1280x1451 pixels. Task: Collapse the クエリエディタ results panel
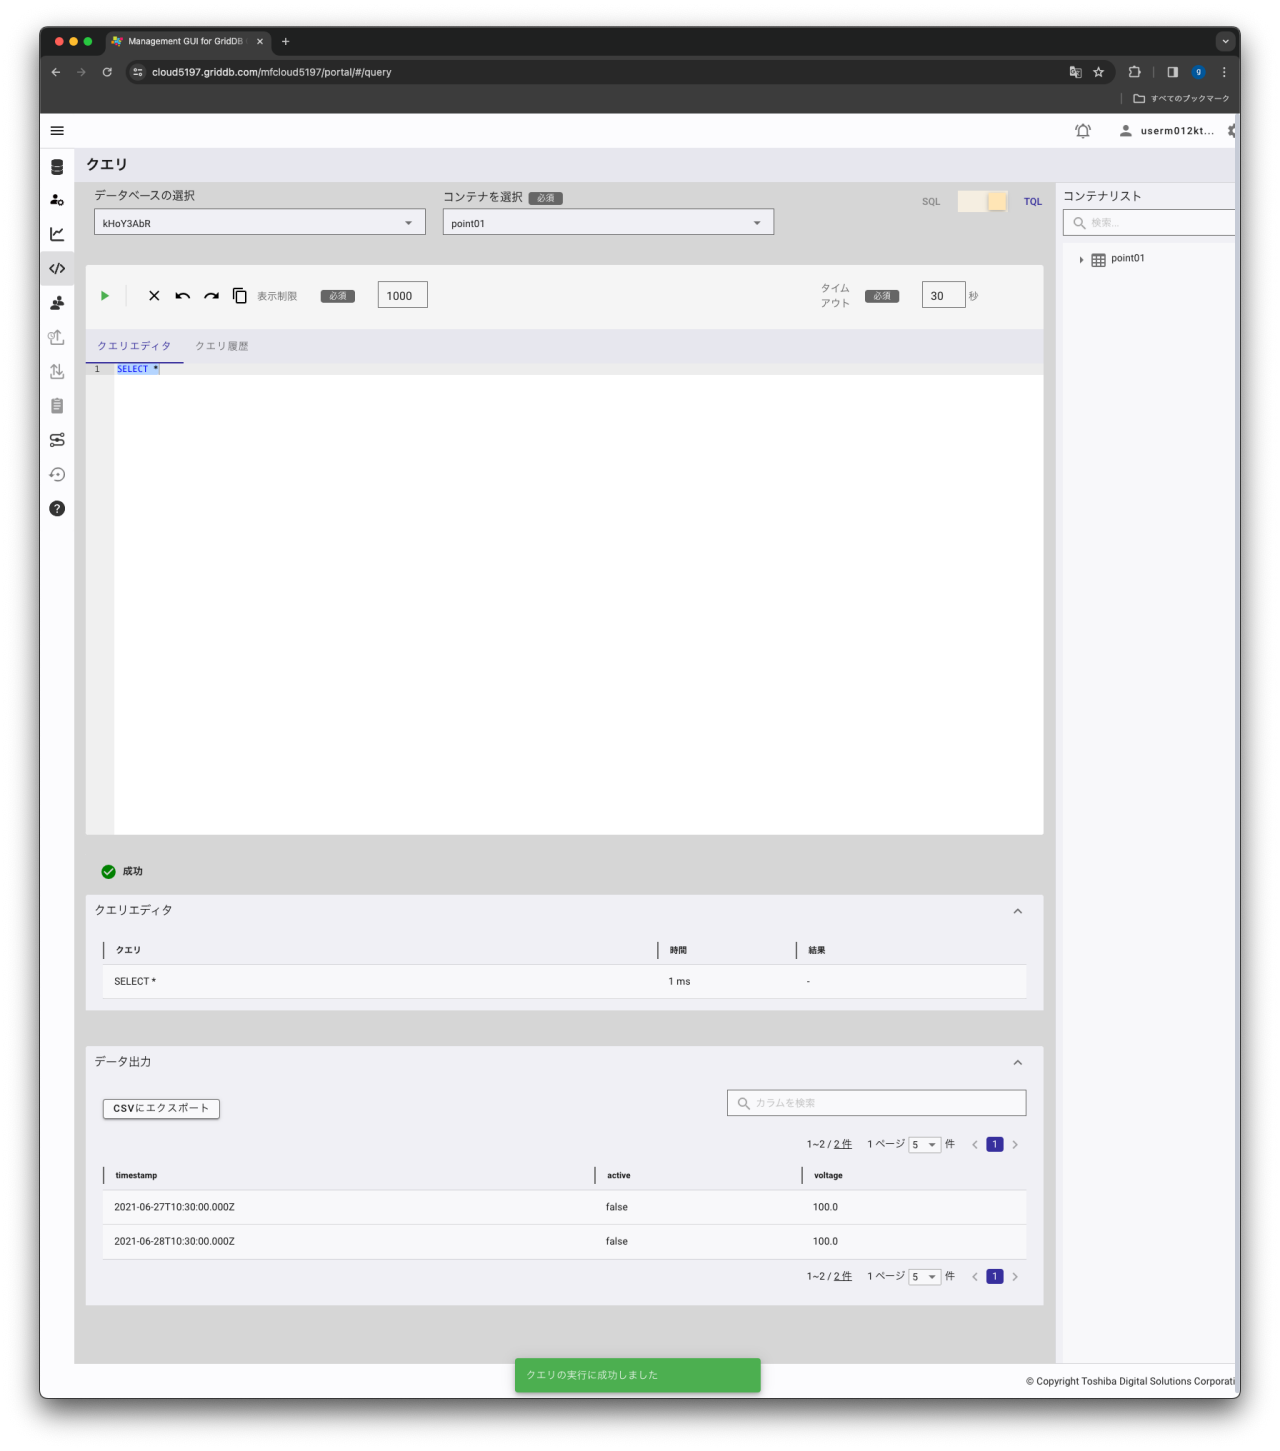pos(1017,911)
